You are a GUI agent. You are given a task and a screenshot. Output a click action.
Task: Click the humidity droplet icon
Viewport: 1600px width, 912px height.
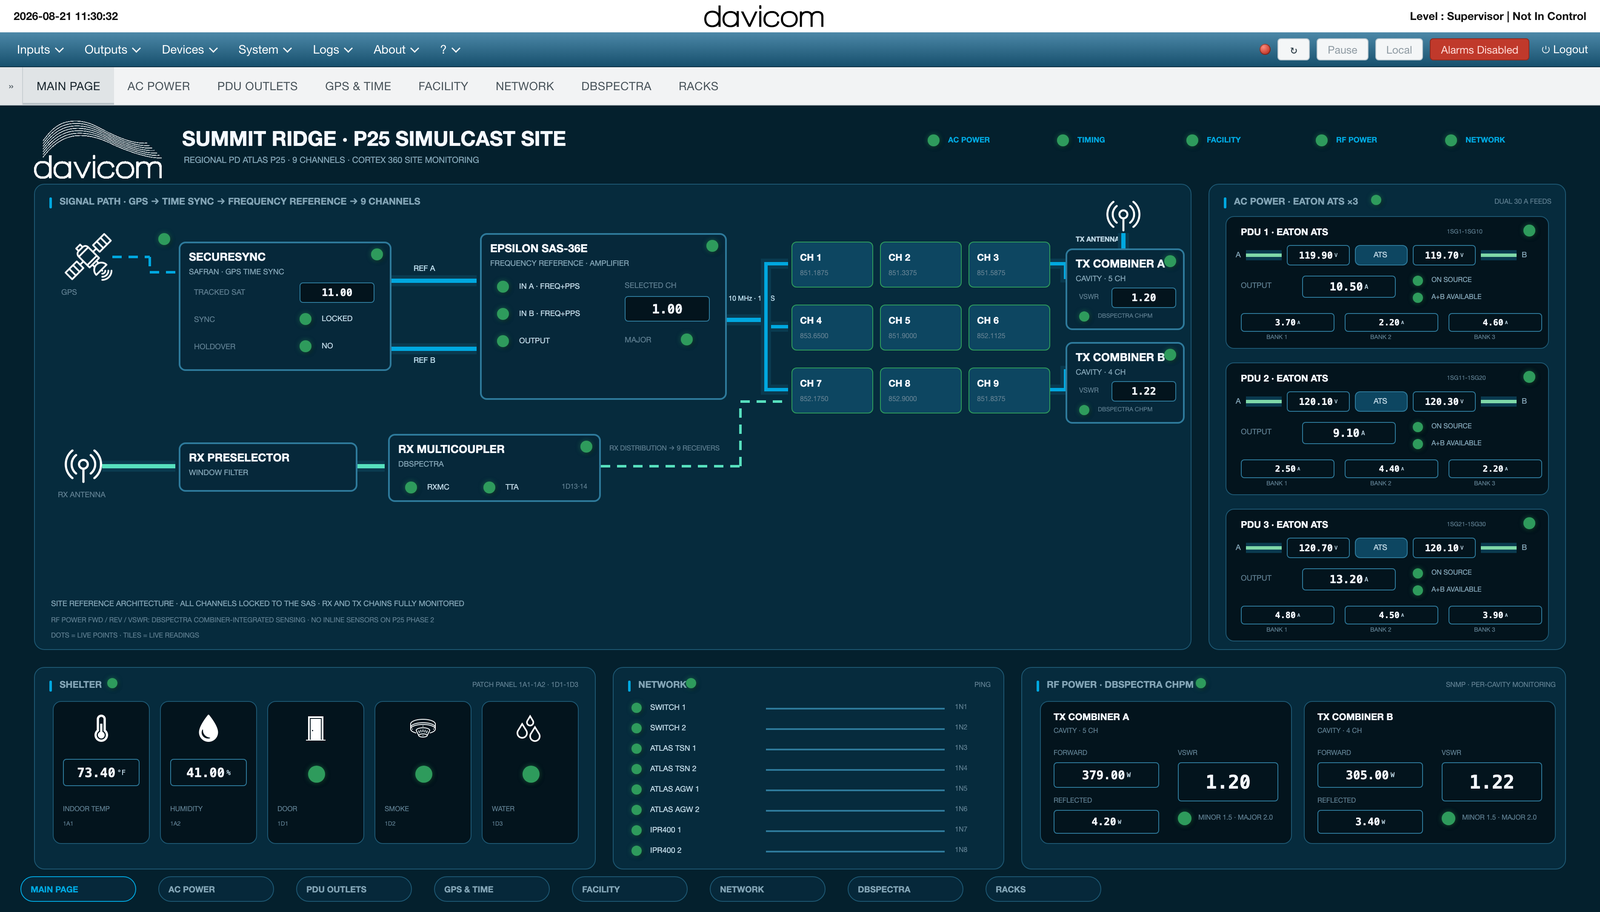208,728
